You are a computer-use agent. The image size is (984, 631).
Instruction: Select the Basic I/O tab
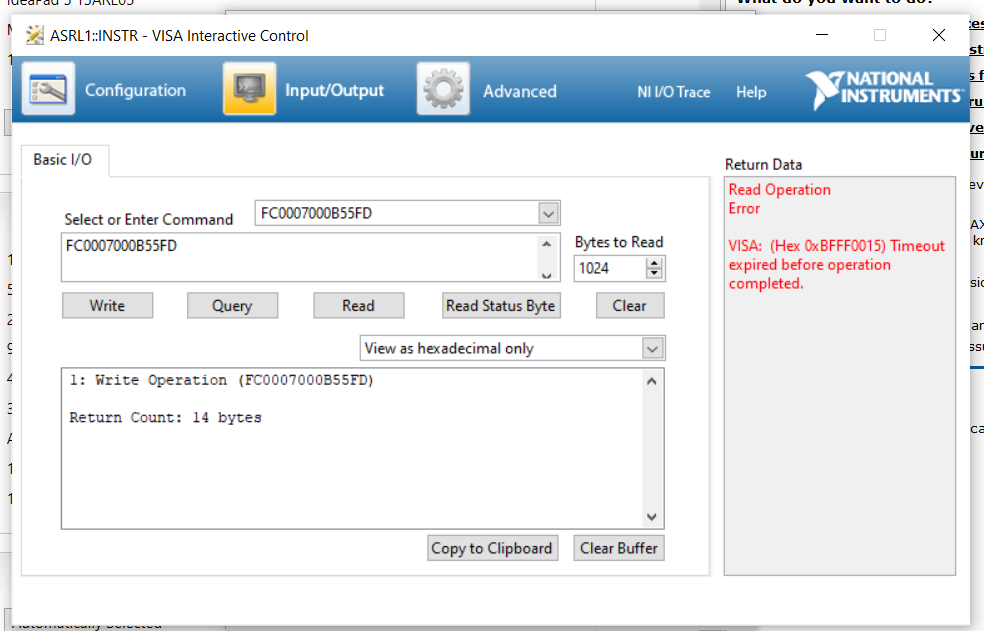click(63, 160)
